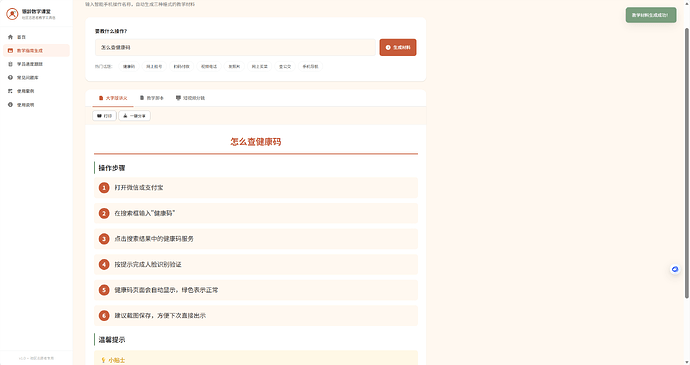Open the 首页 menu item
The image size is (690, 365).
(x=37, y=37)
